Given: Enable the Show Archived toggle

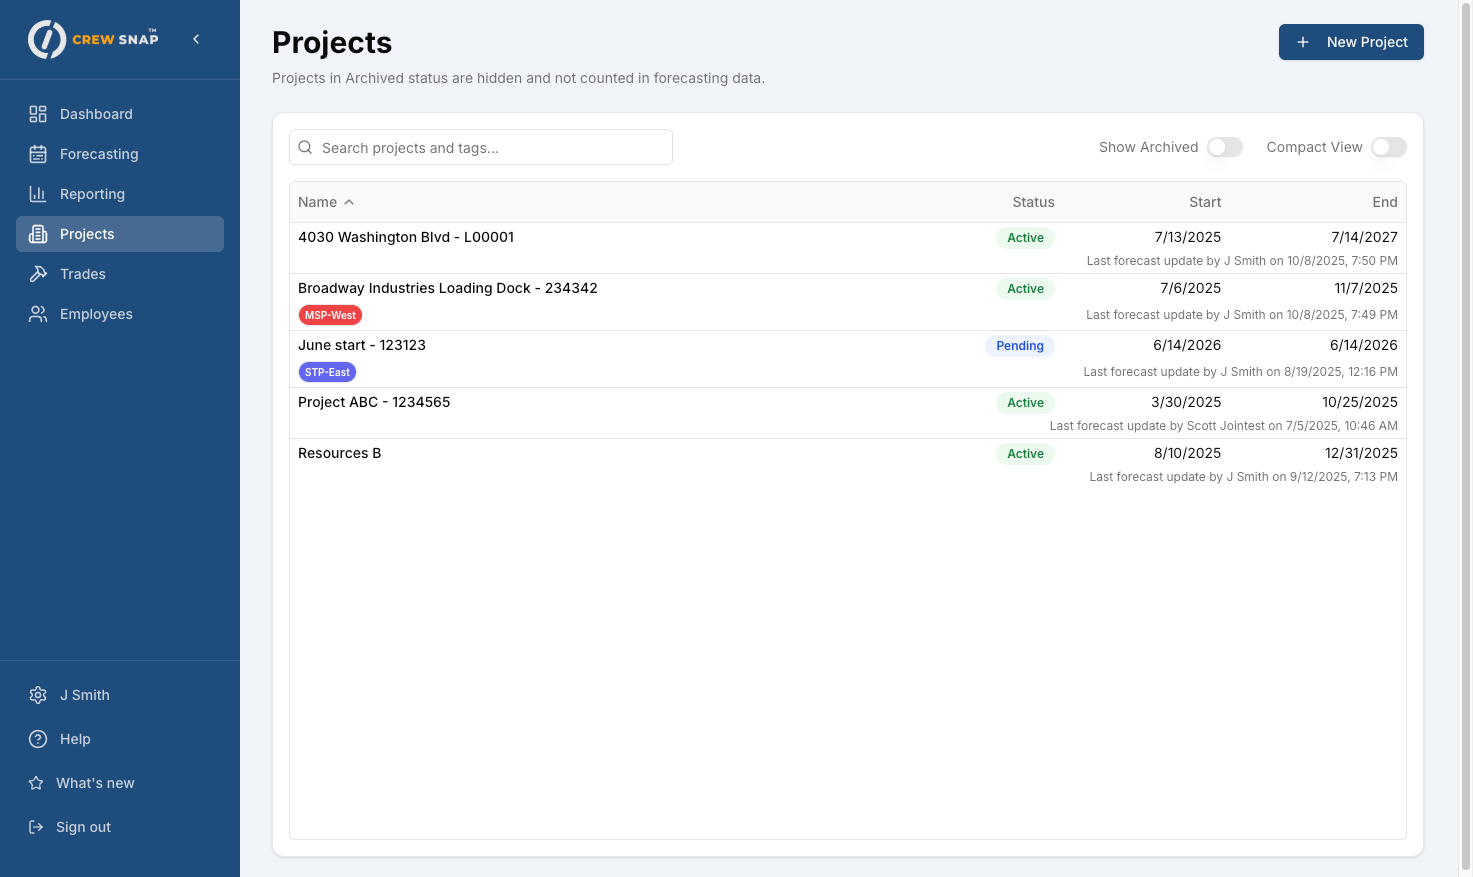Looking at the screenshot, I should pyautogui.click(x=1224, y=147).
